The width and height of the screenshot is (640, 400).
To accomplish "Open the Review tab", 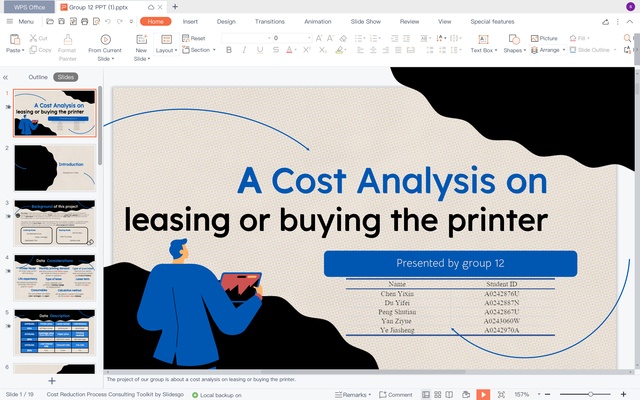I will click(x=409, y=22).
